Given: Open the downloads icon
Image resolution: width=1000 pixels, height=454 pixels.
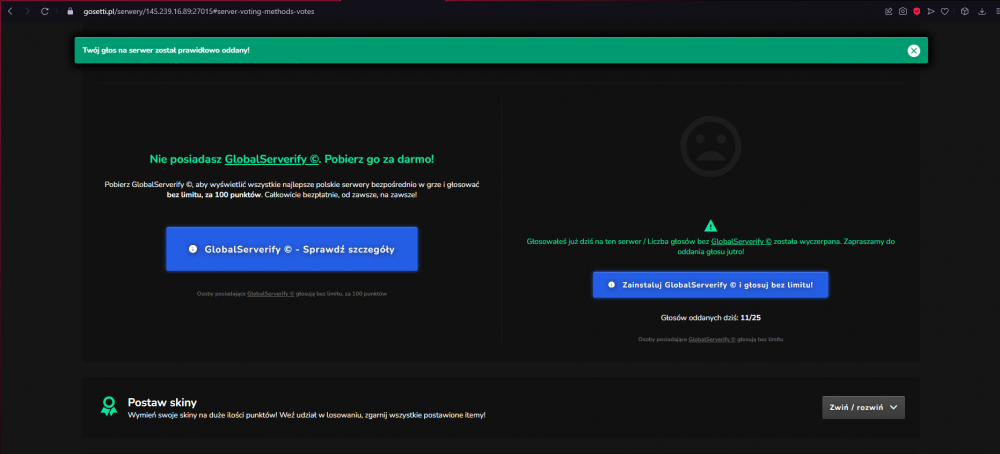Looking at the screenshot, I should pyautogui.click(x=982, y=11).
